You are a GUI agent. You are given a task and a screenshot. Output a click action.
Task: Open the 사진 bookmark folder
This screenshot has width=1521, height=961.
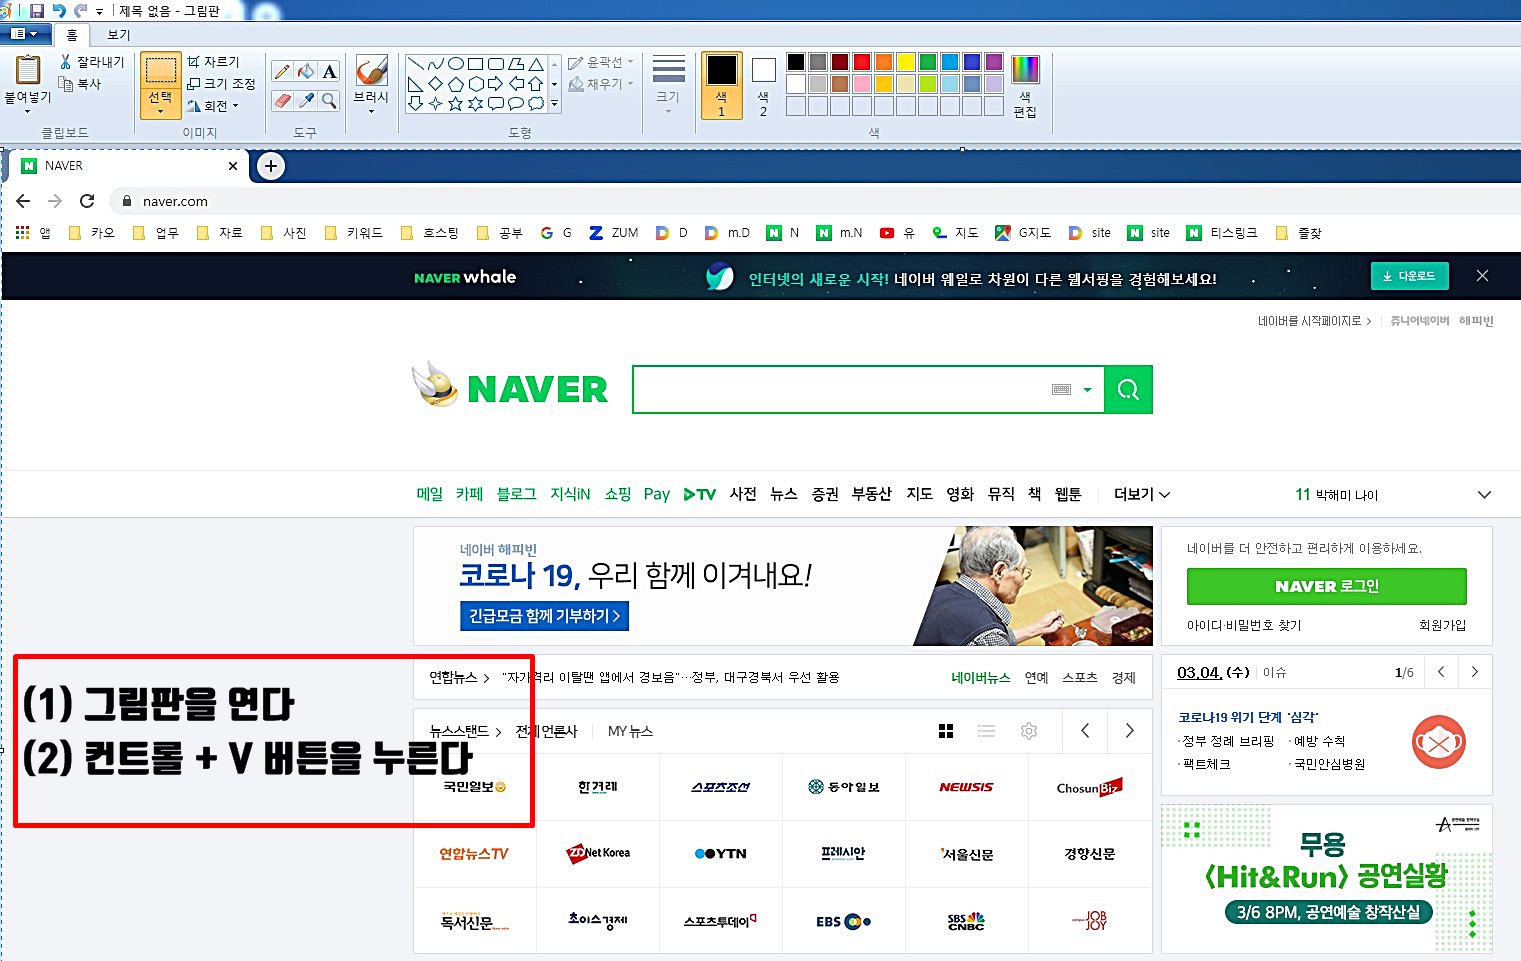click(285, 233)
